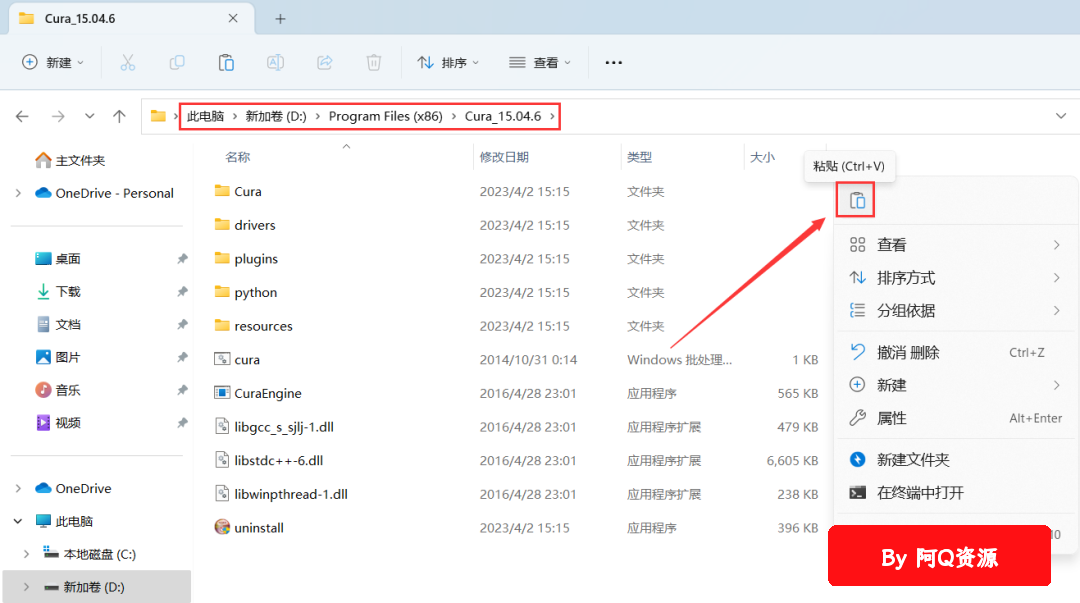Go up one folder level
This screenshot has height=603, width=1080.
point(119,116)
